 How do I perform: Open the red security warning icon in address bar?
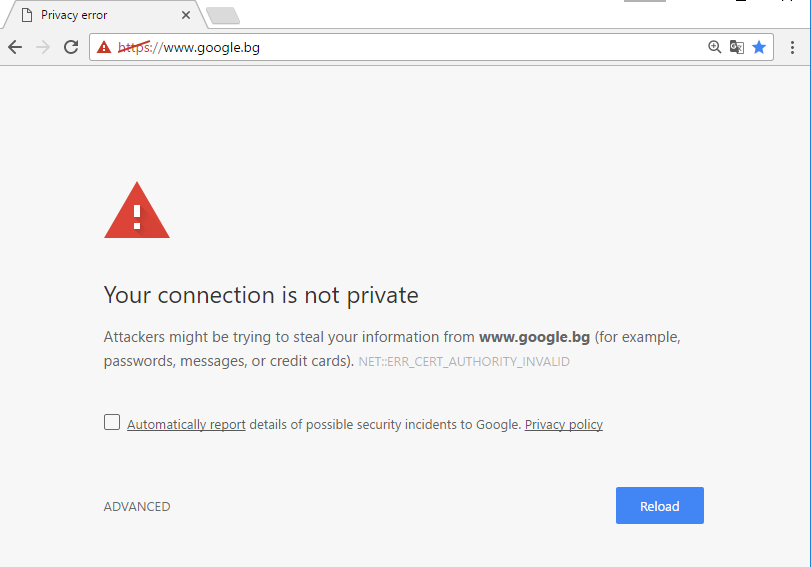104,47
